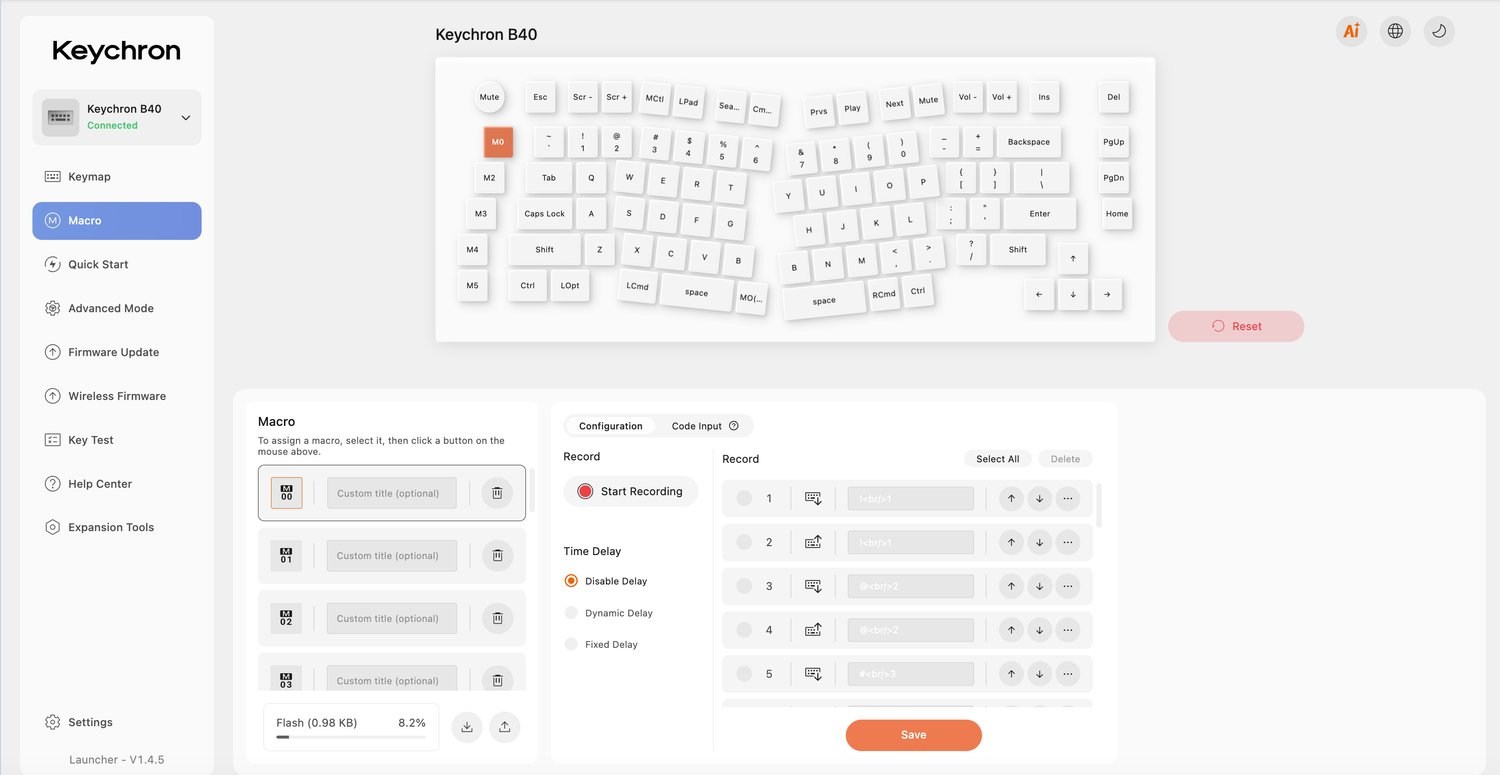Tick the selection circle for record row 3
This screenshot has height=775, width=1500.
coord(744,586)
